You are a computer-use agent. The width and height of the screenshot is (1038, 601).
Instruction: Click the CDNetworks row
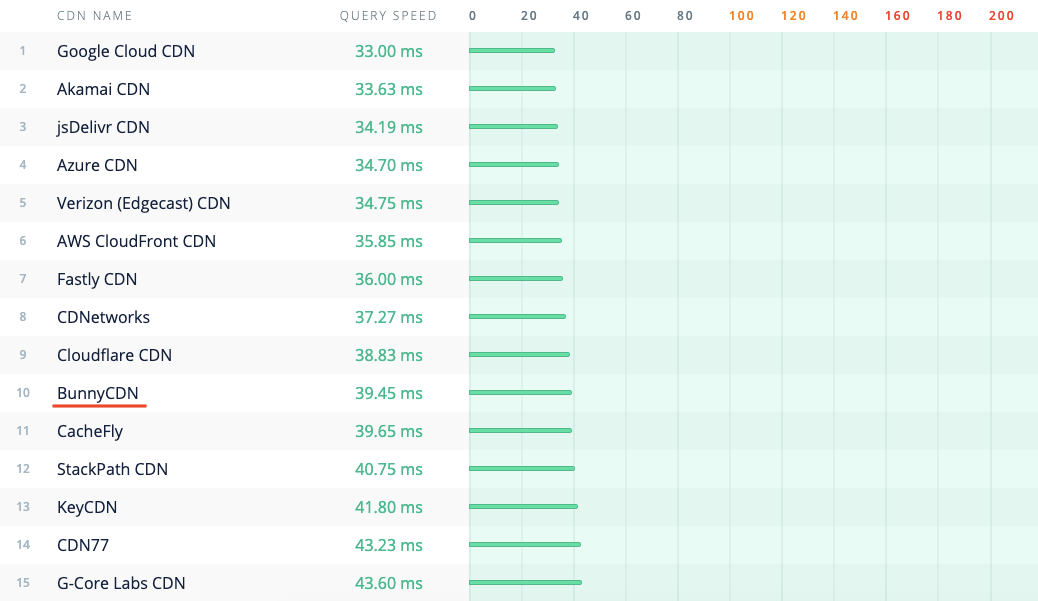click(102, 317)
